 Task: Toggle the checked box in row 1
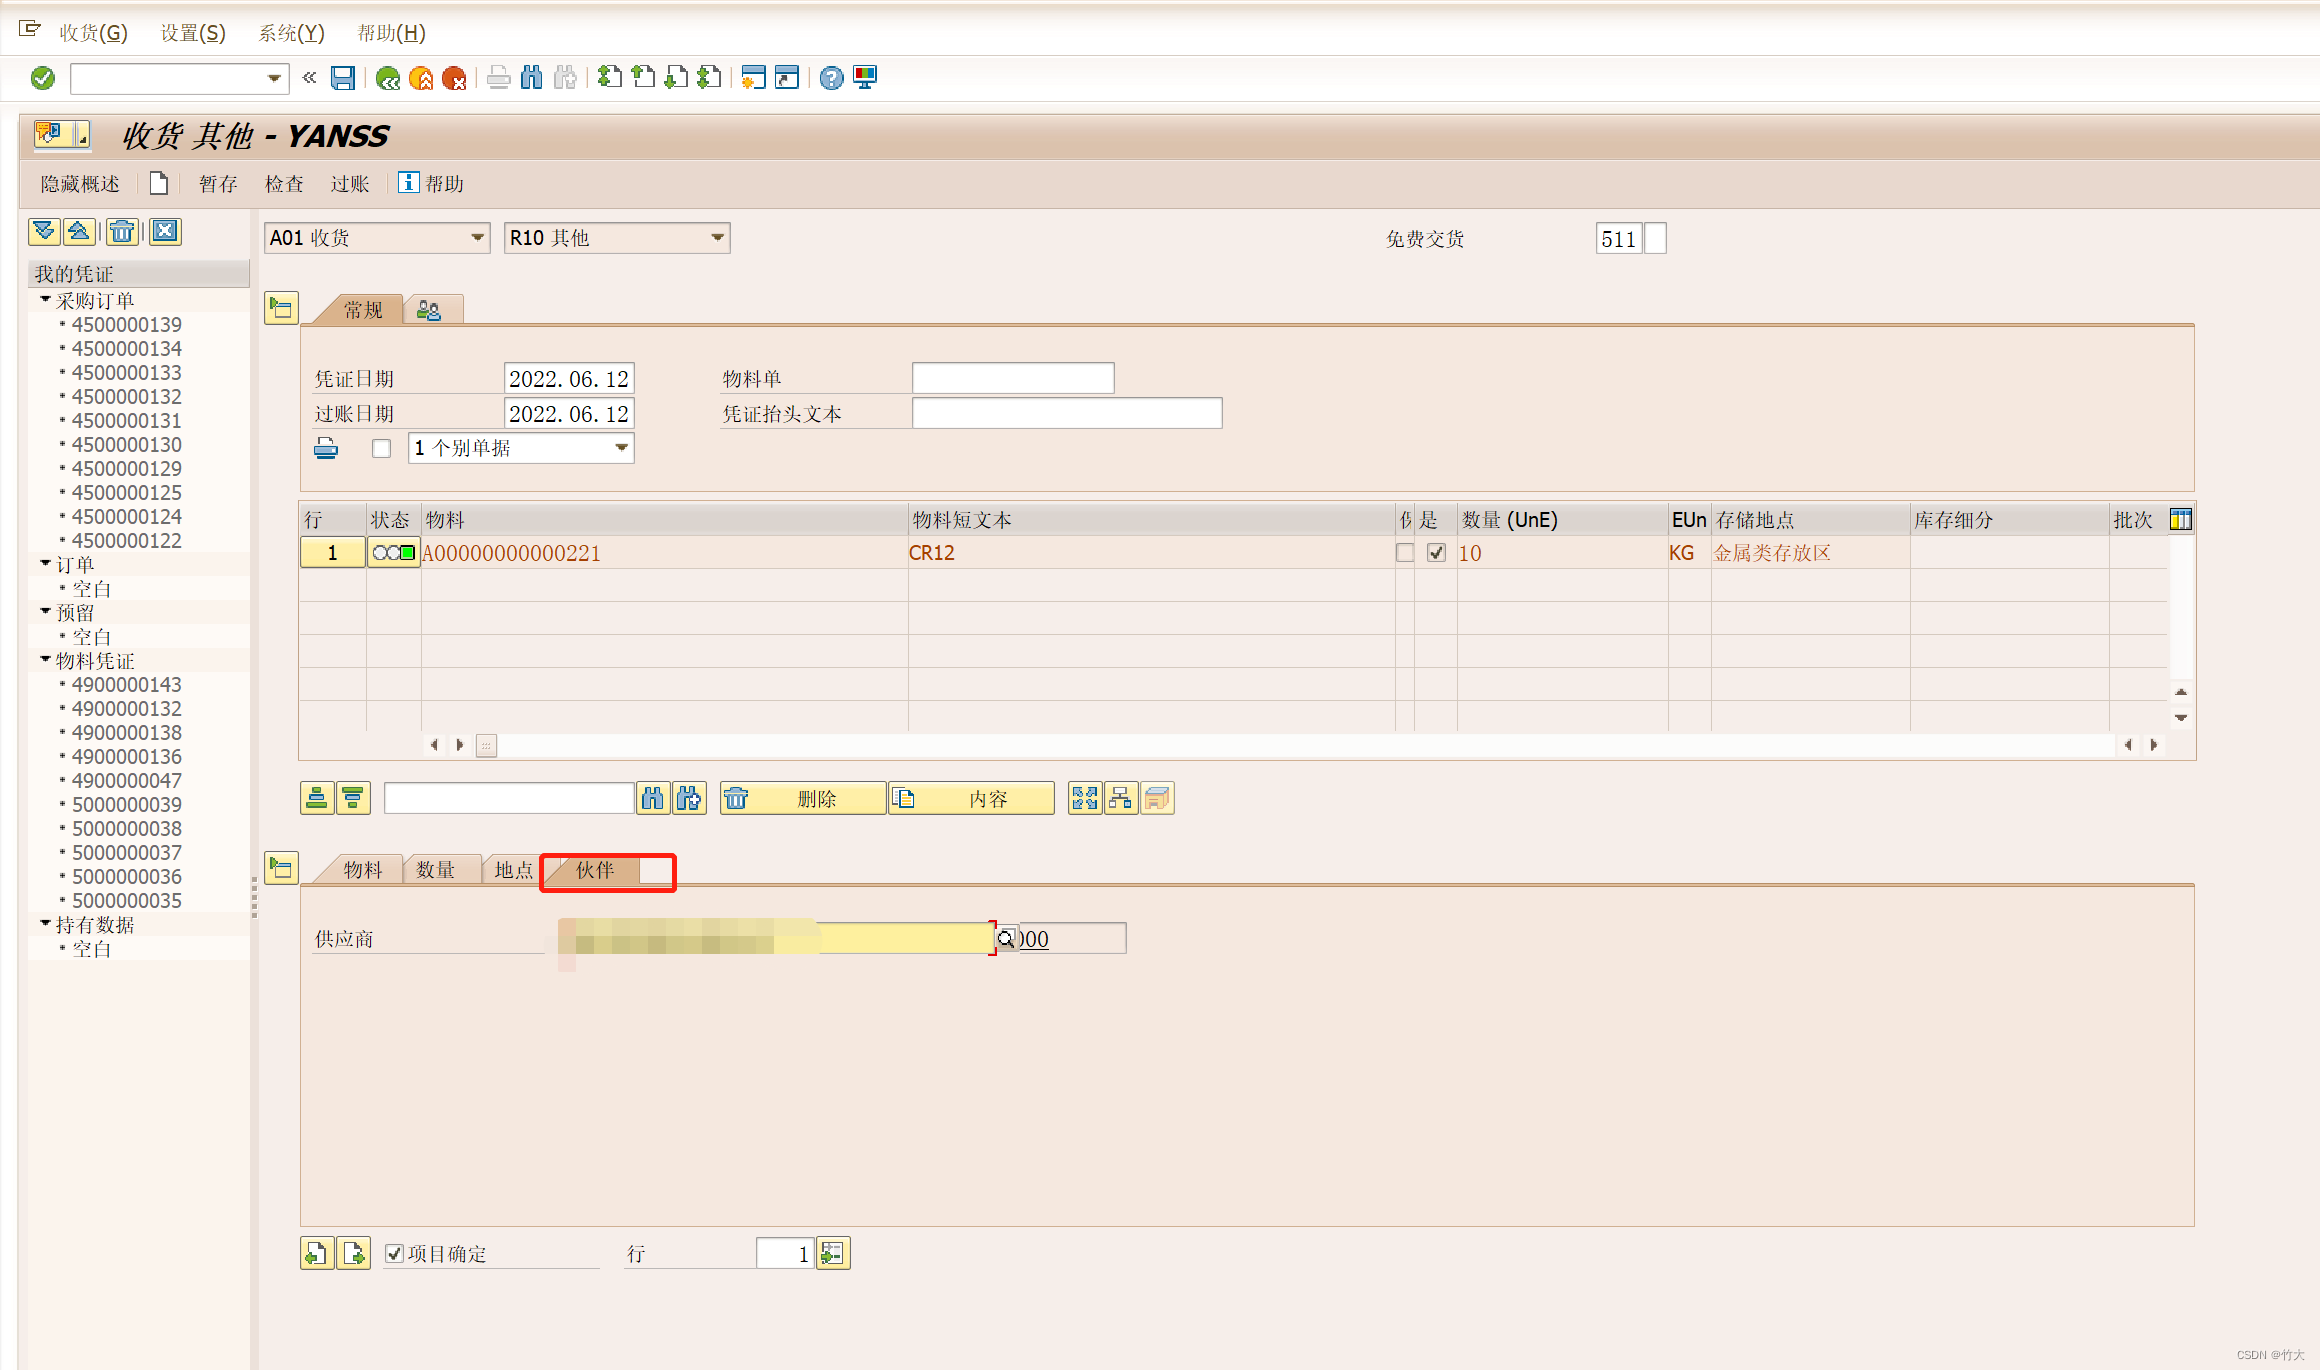(x=1436, y=552)
